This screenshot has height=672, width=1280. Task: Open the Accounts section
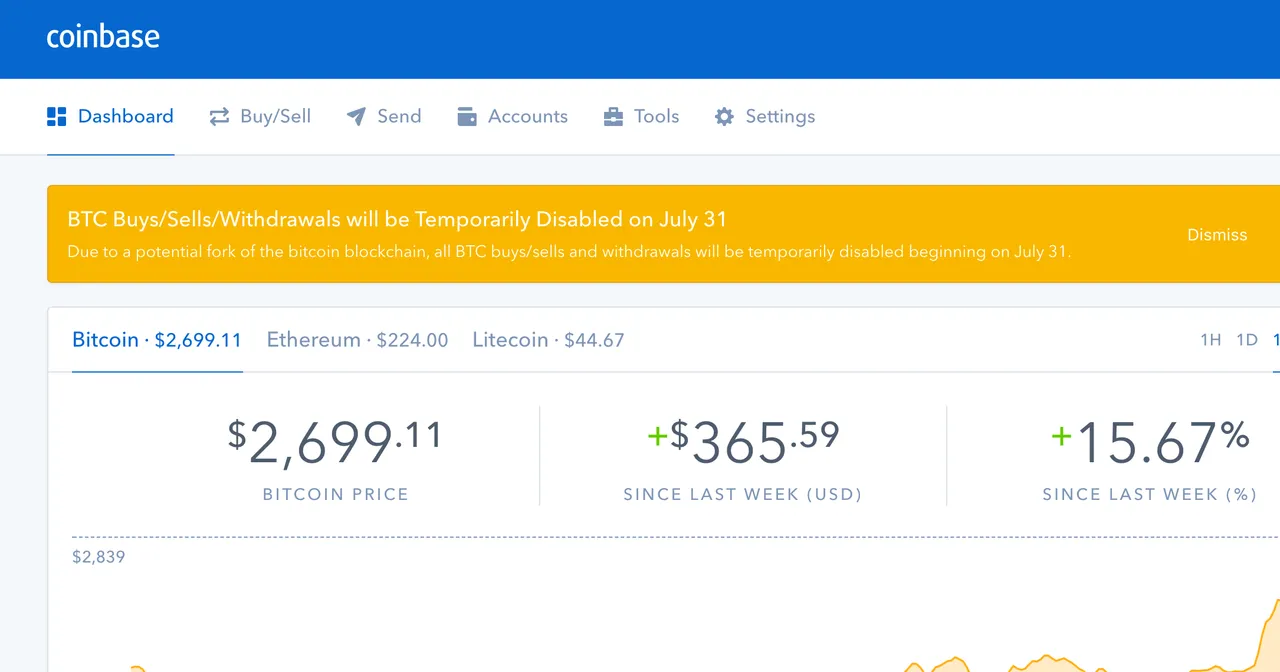pos(512,117)
